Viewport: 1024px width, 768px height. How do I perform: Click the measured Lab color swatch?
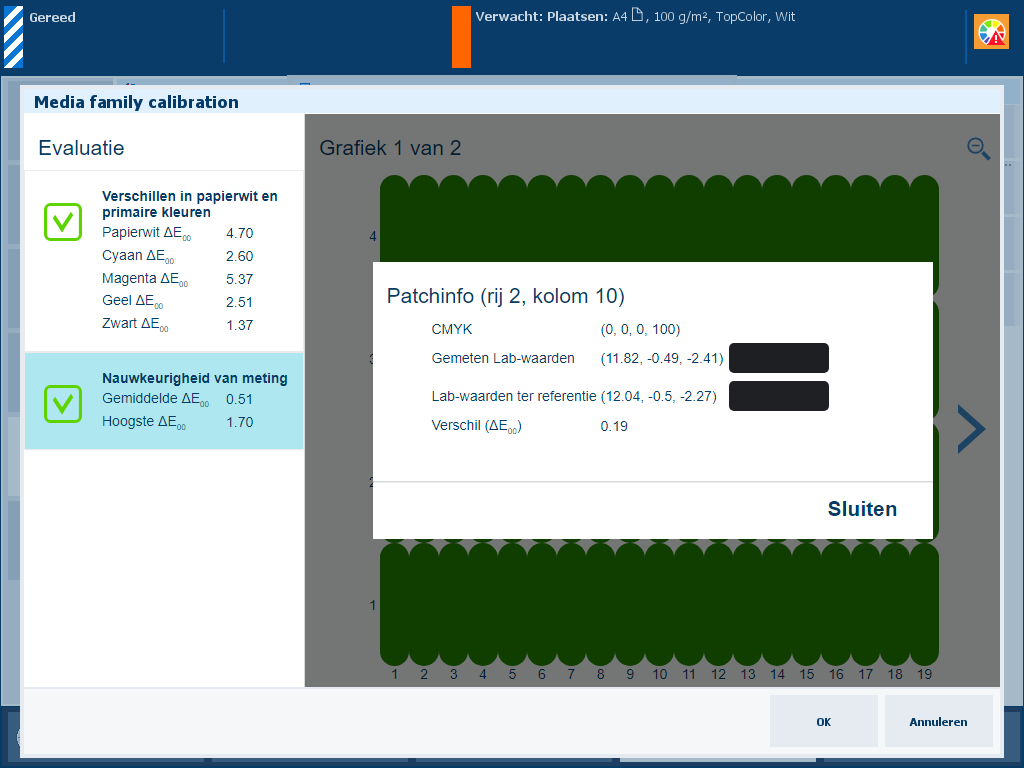click(x=778, y=358)
